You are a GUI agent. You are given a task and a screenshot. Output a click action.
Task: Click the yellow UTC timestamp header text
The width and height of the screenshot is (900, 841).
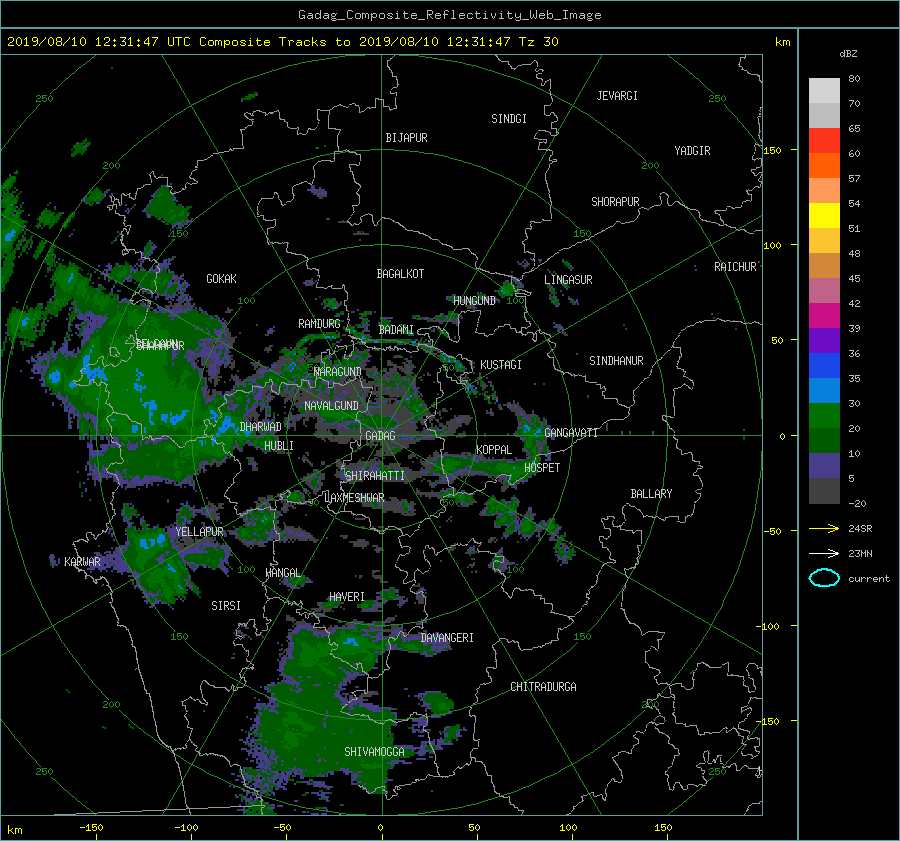[x=282, y=42]
